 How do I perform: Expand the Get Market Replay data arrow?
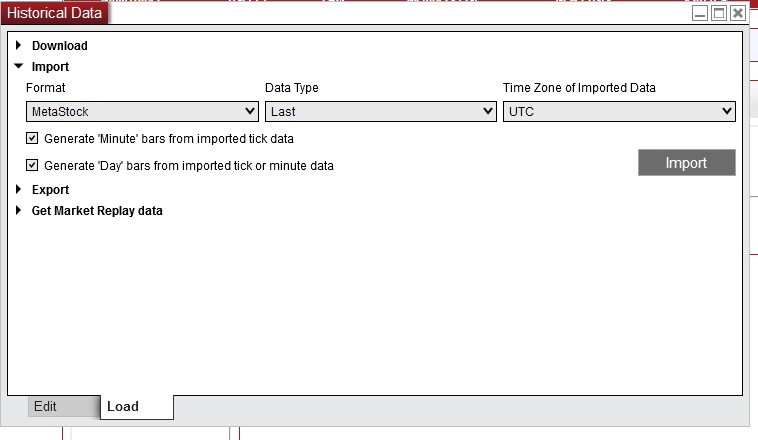[19, 210]
